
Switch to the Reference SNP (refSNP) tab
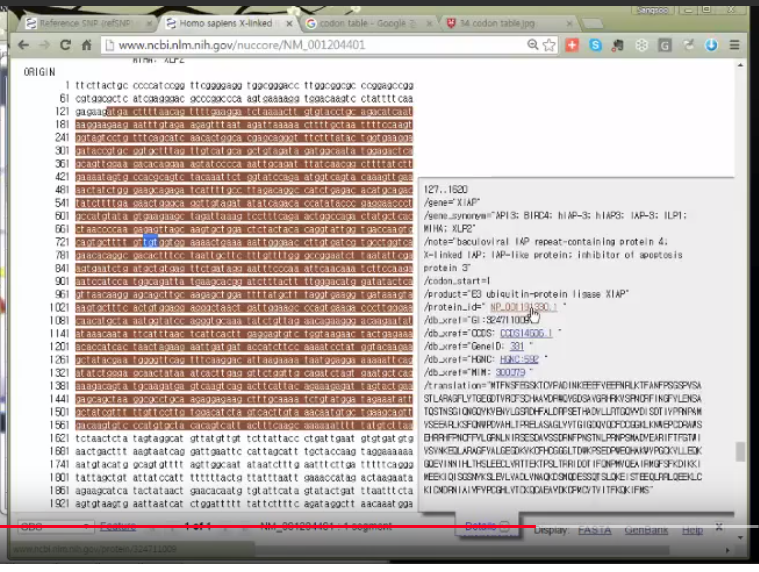pyautogui.click(x=85, y=23)
